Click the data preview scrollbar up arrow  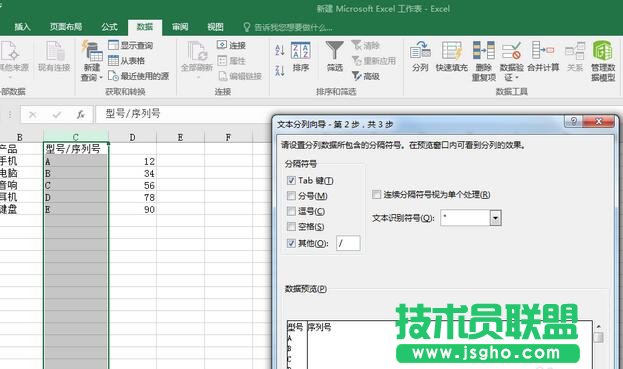(598, 326)
